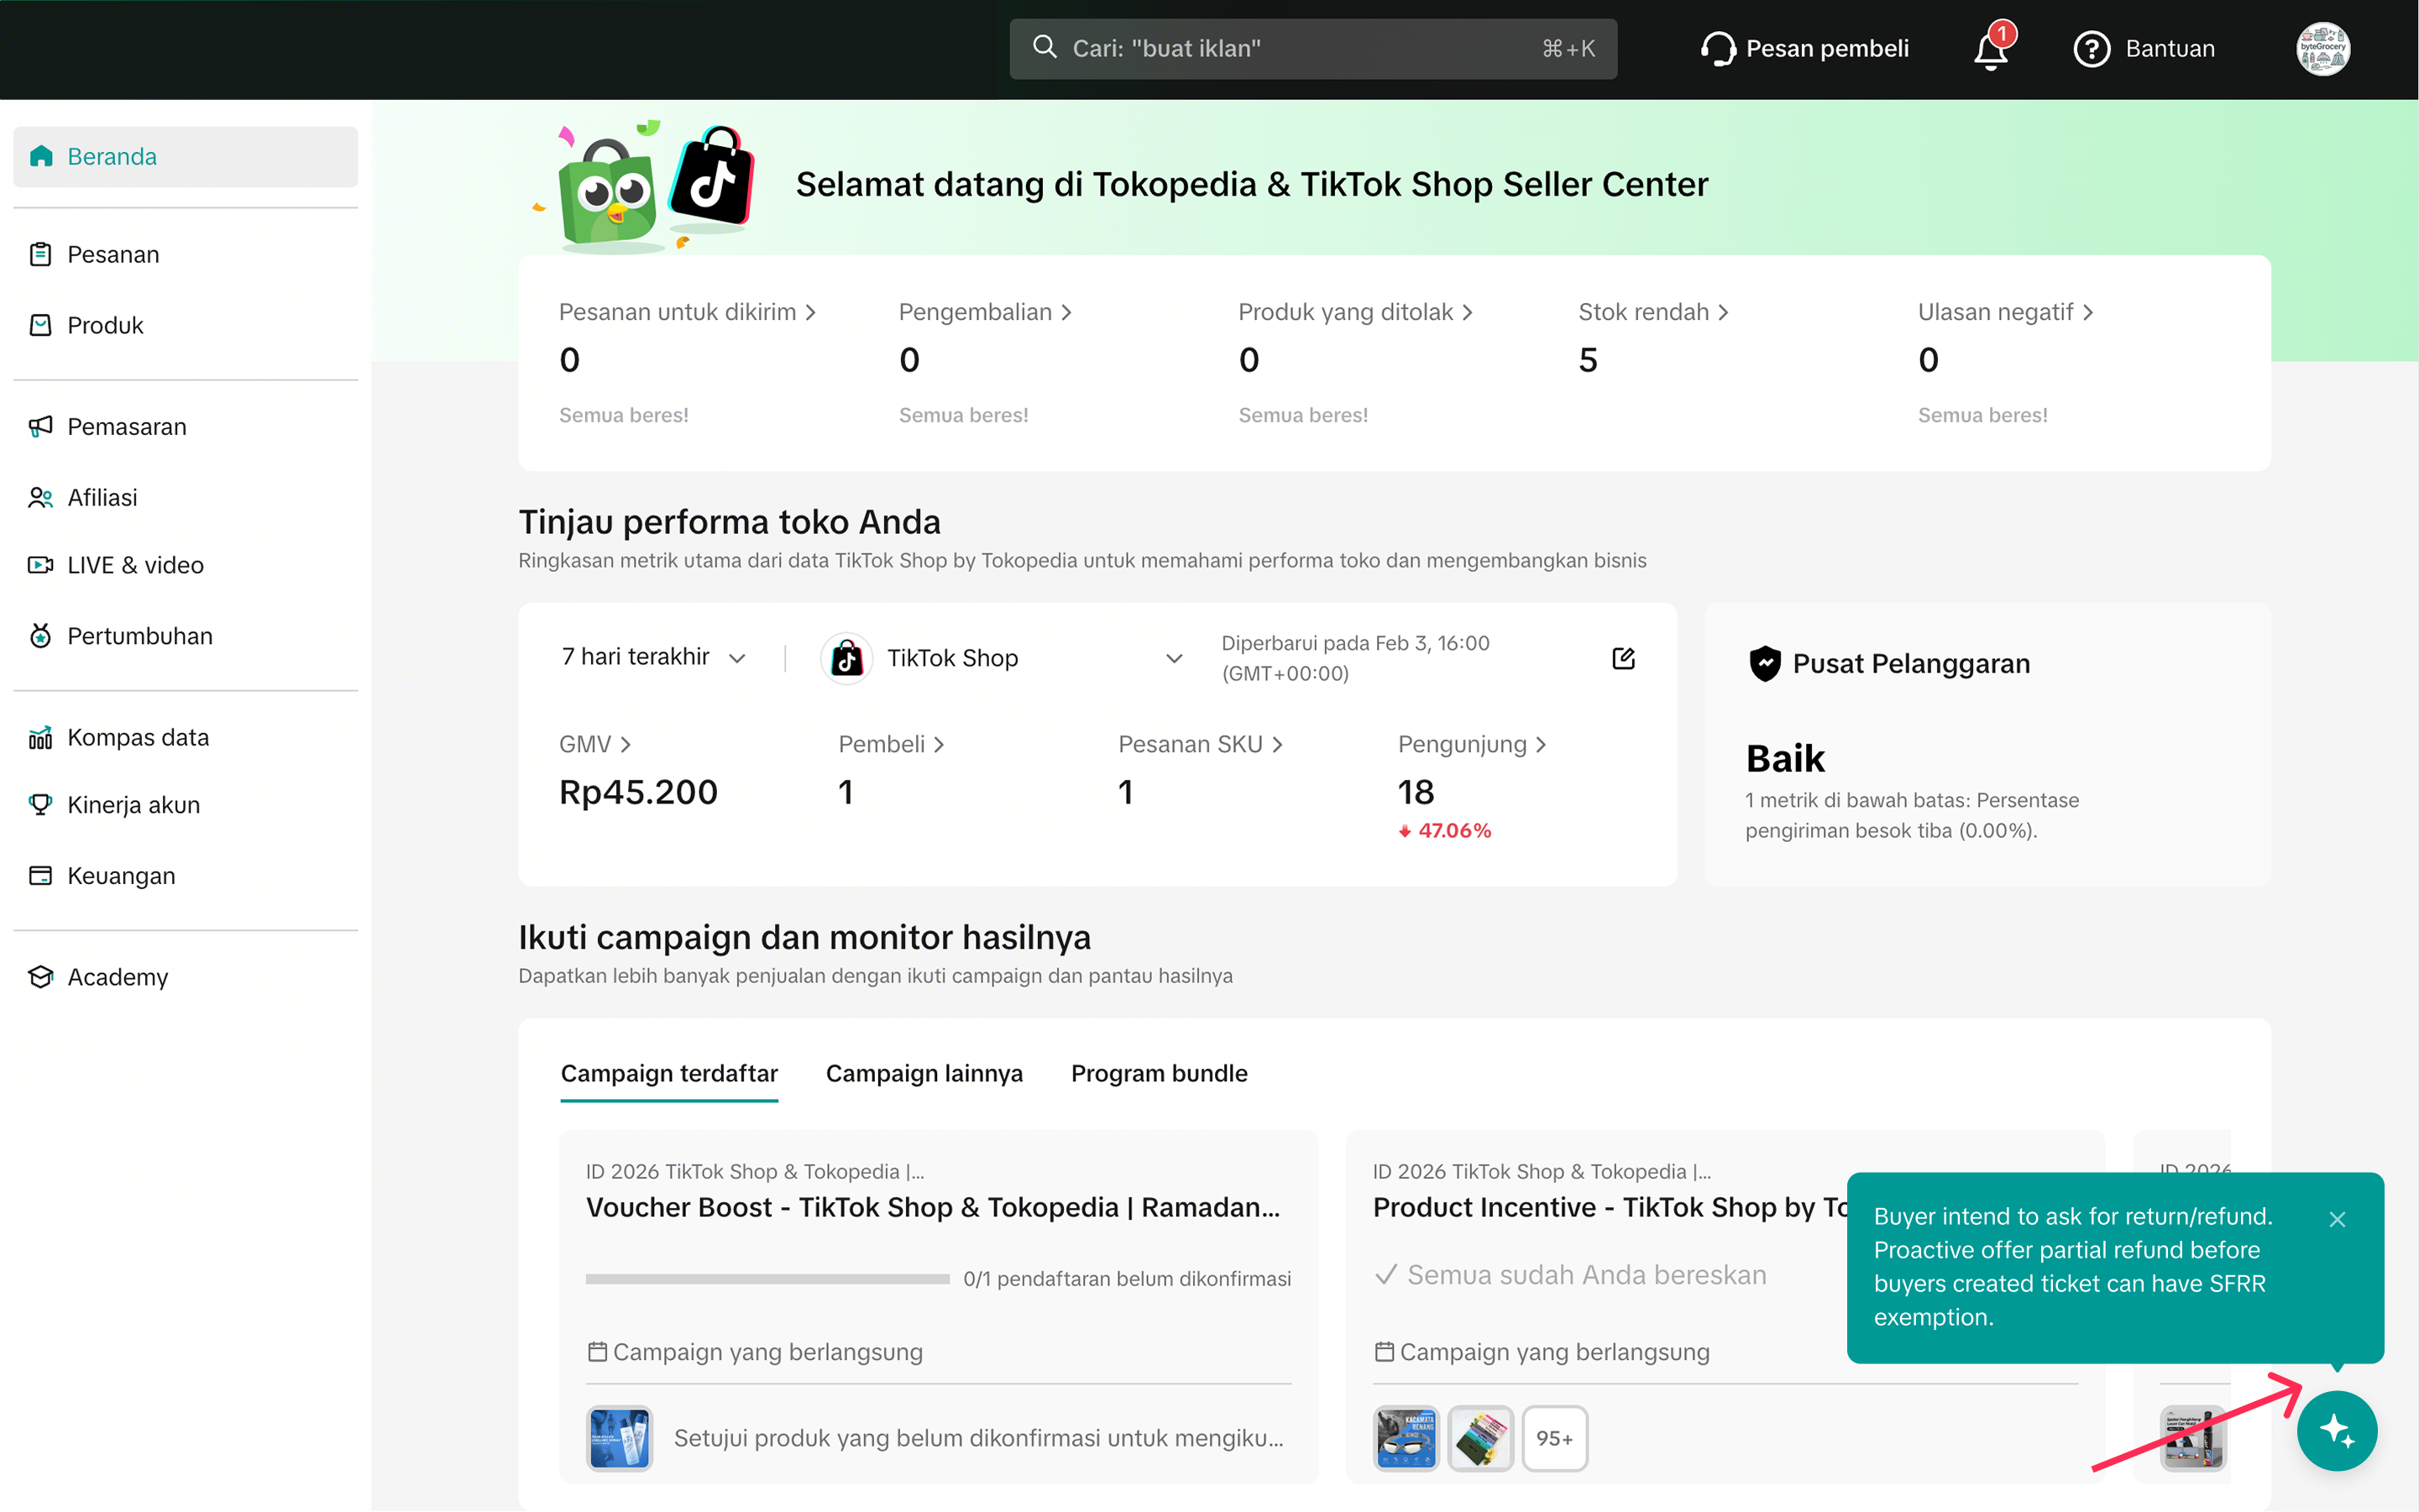Open the GMV metric details
Image resolution: width=2419 pixels, height=1512 pixels.
pos(595,744)
